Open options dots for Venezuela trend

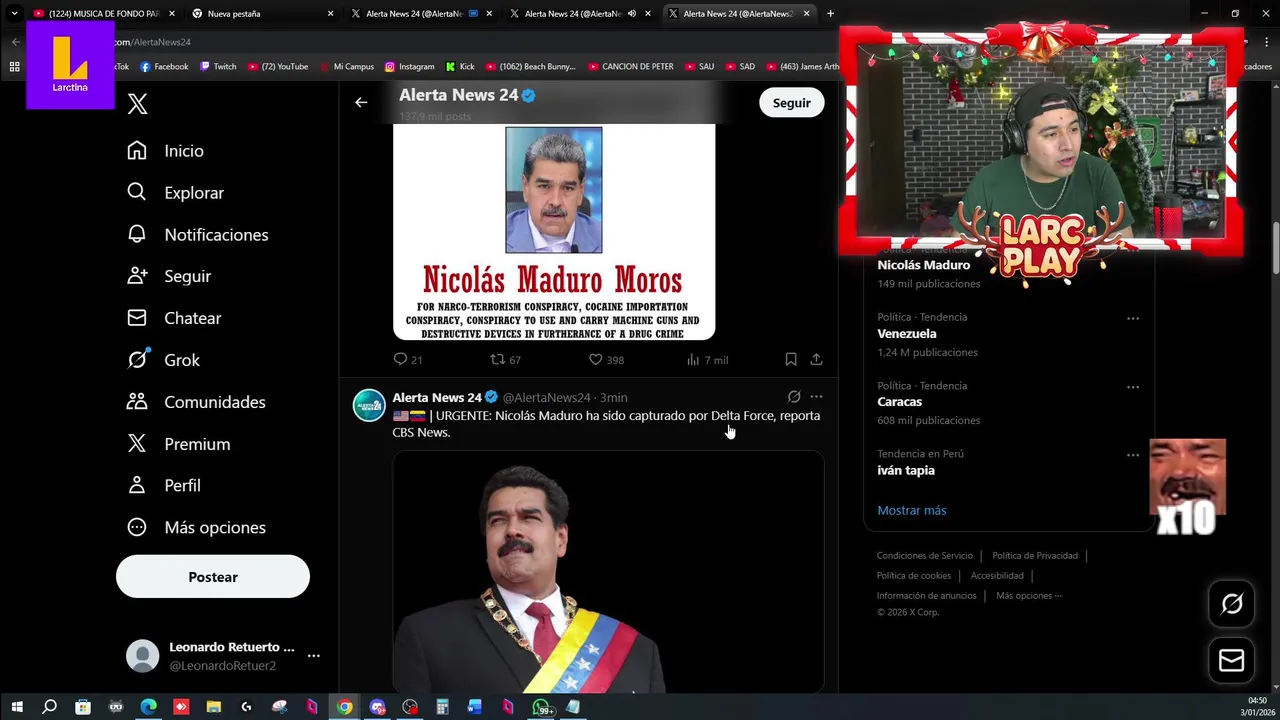[1133, 318]
